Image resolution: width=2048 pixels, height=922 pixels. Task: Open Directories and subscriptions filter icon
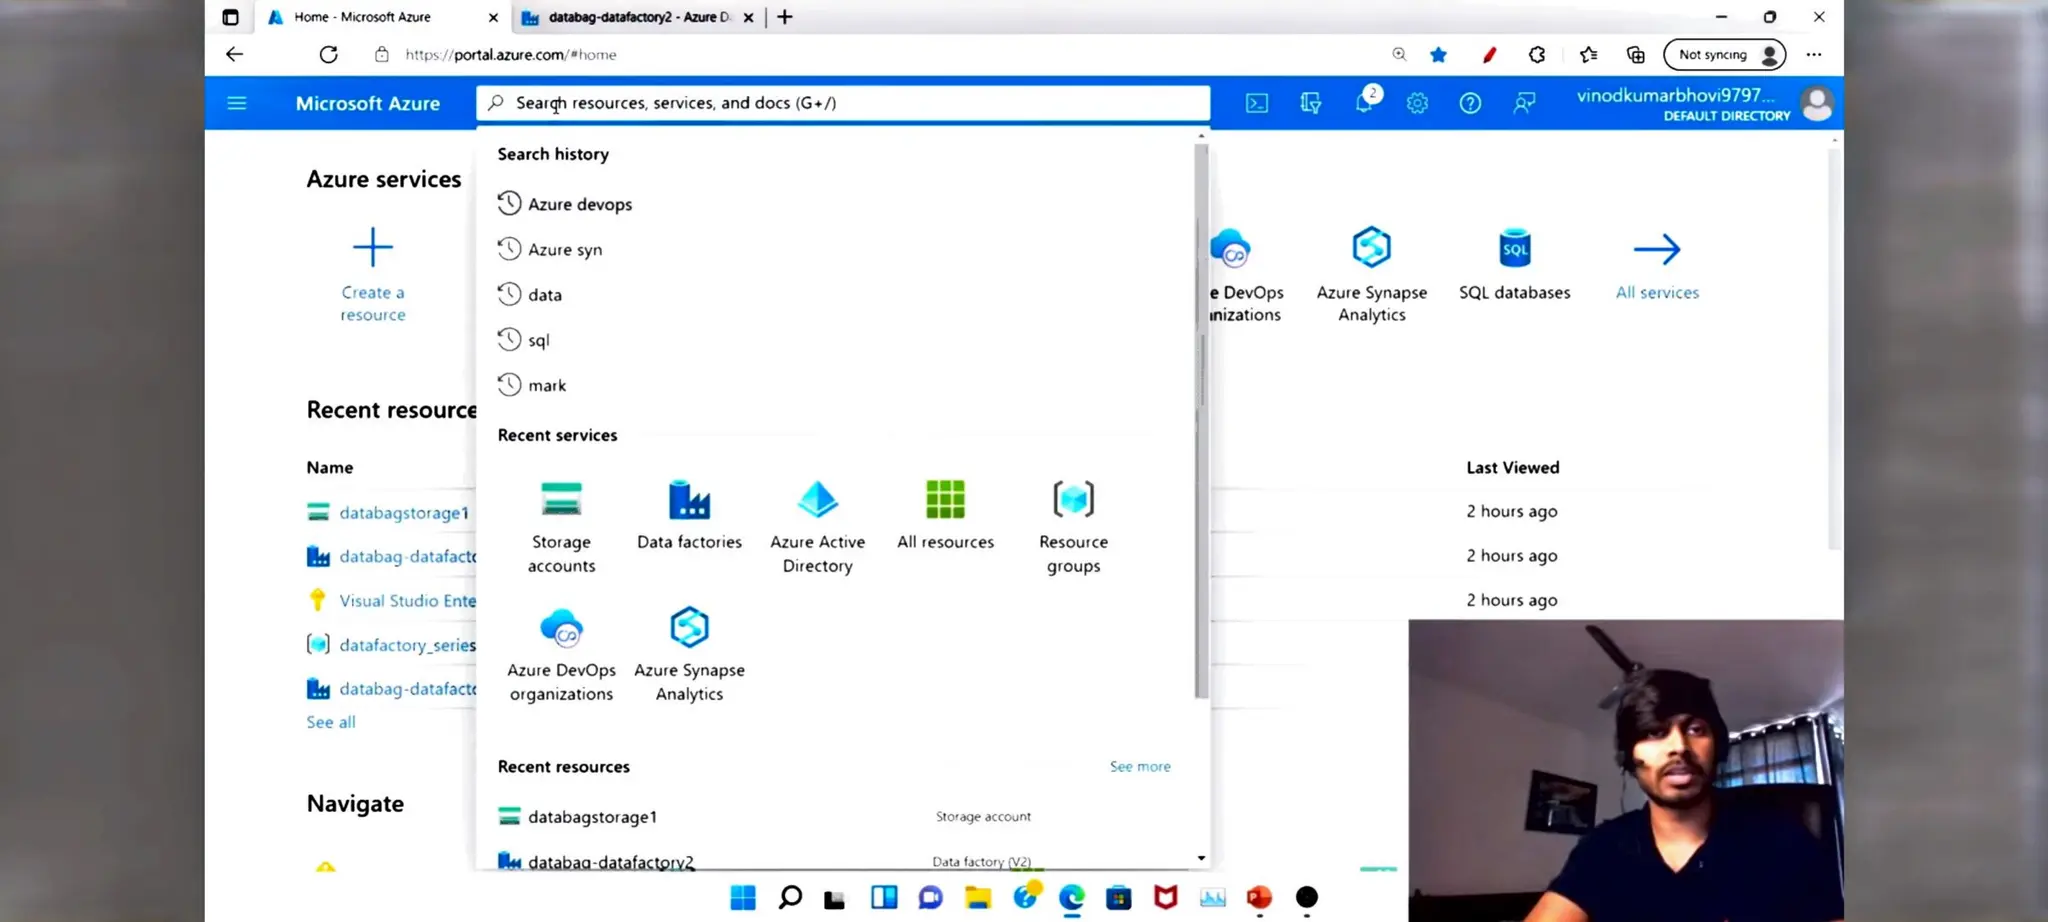pyautogui.click(x=1311, y=103)
